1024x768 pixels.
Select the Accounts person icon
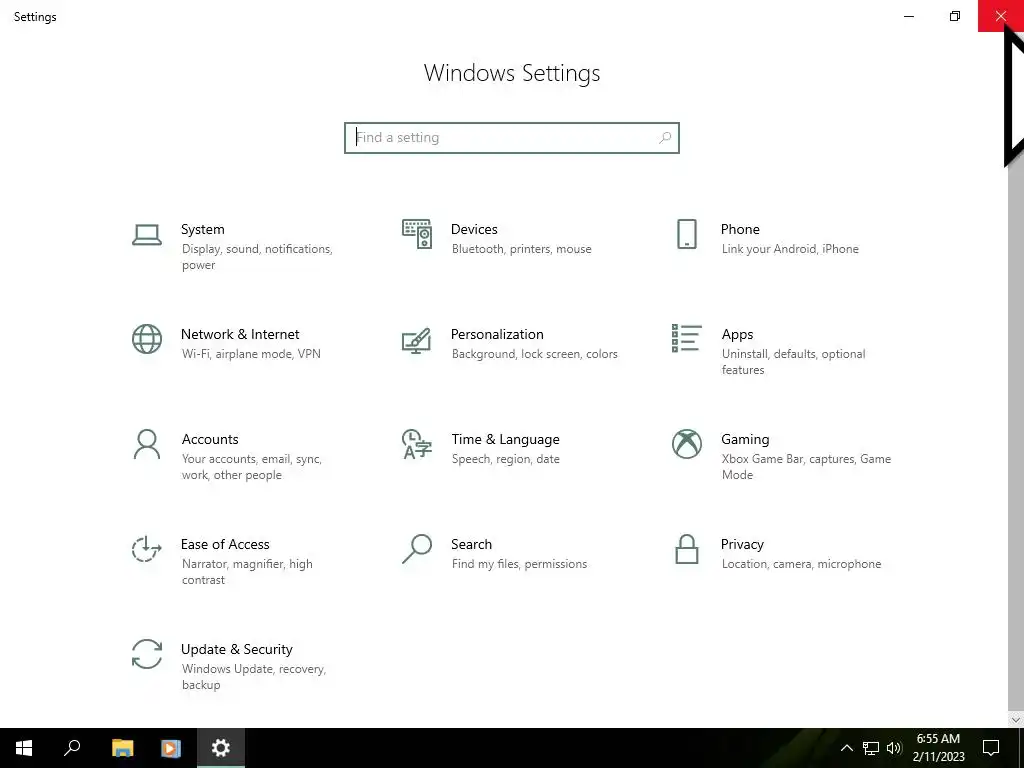(147, 444)
